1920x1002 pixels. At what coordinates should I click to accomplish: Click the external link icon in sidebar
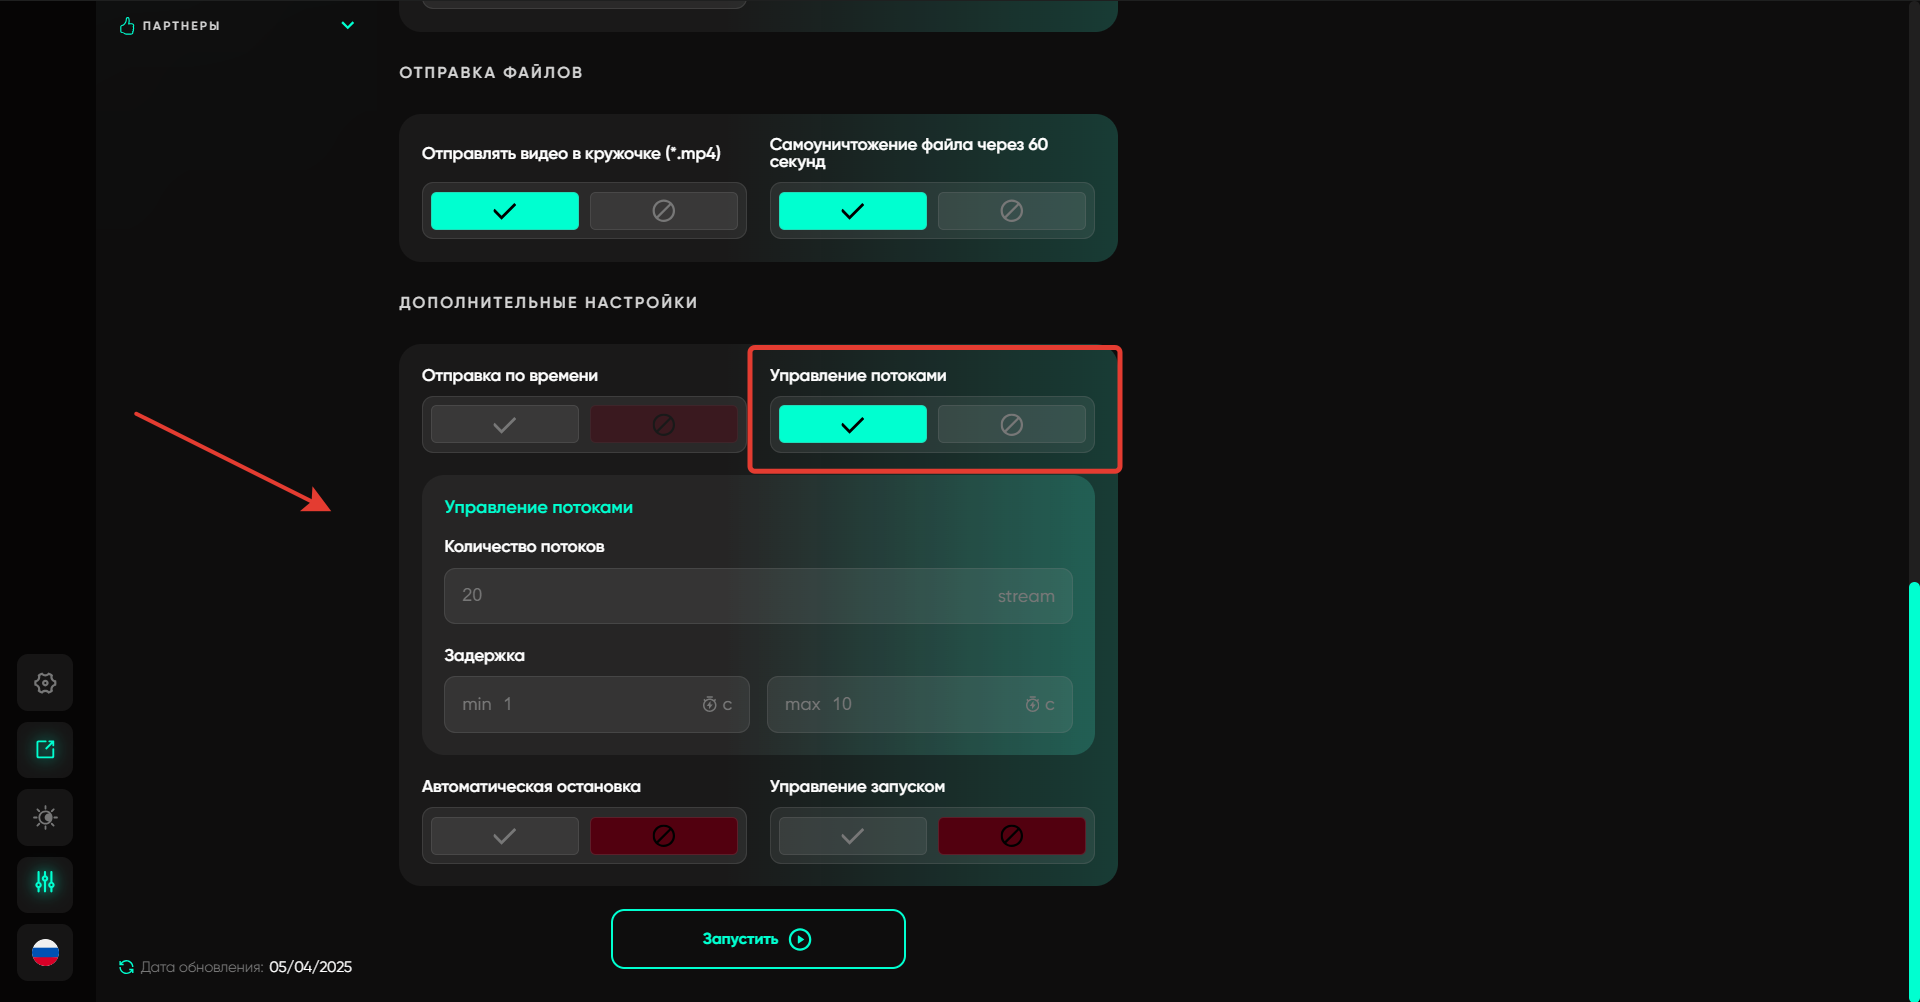pos(45,750)
